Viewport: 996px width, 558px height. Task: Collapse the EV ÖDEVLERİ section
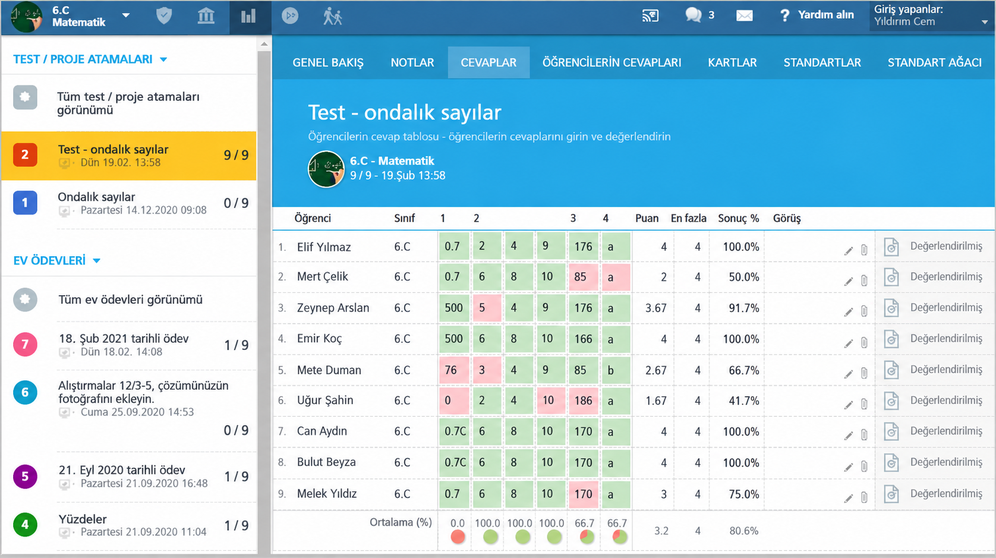pyautogui.click(x=97, y=261)
